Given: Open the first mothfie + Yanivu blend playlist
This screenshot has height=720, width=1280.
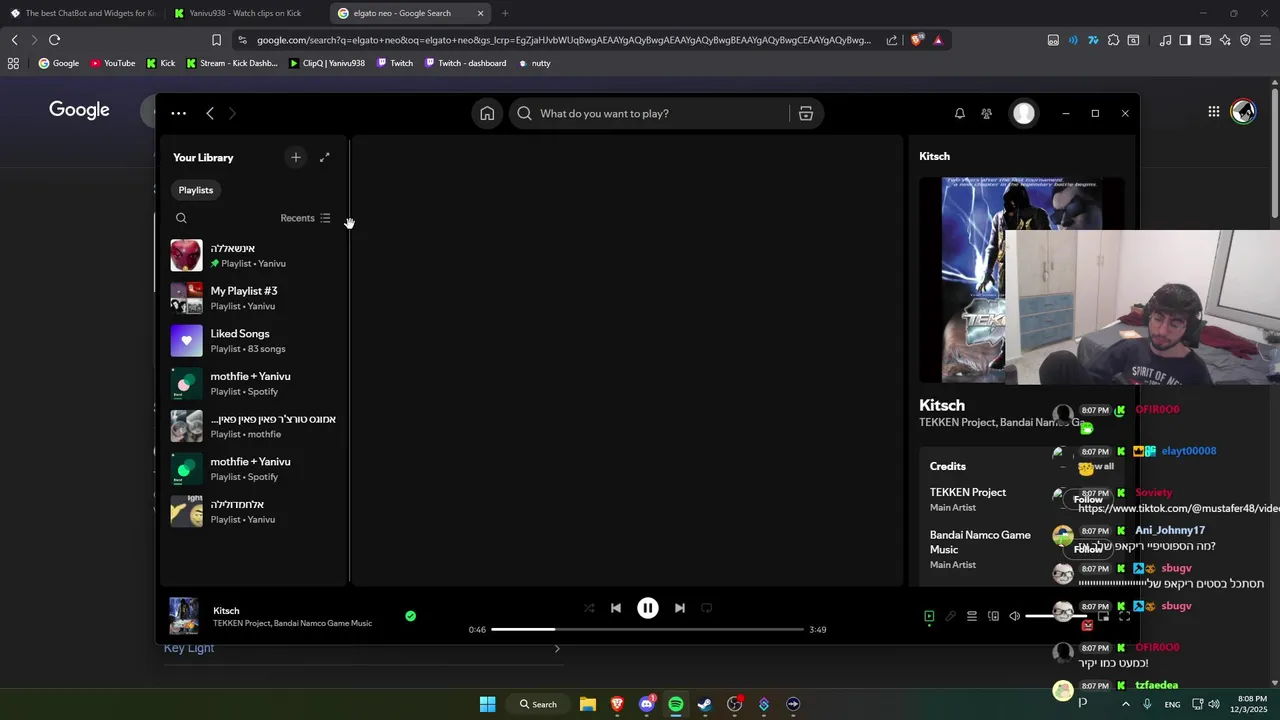Looking at the screenshot, I should coord(254,383).
